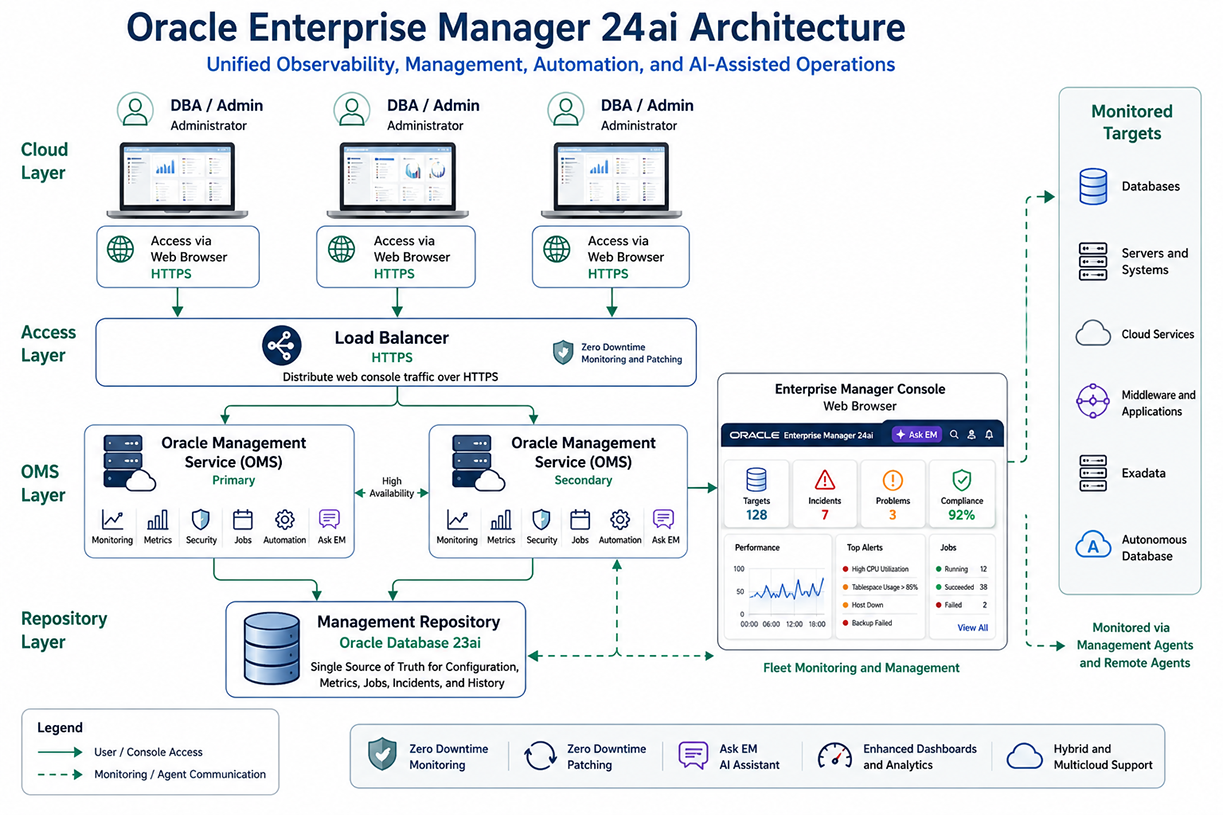Image resolution: width=1223 pixels, height=815 pixels.
Task: Click Monitoring / Agent Communication legend entry
Action: (152, 774)
